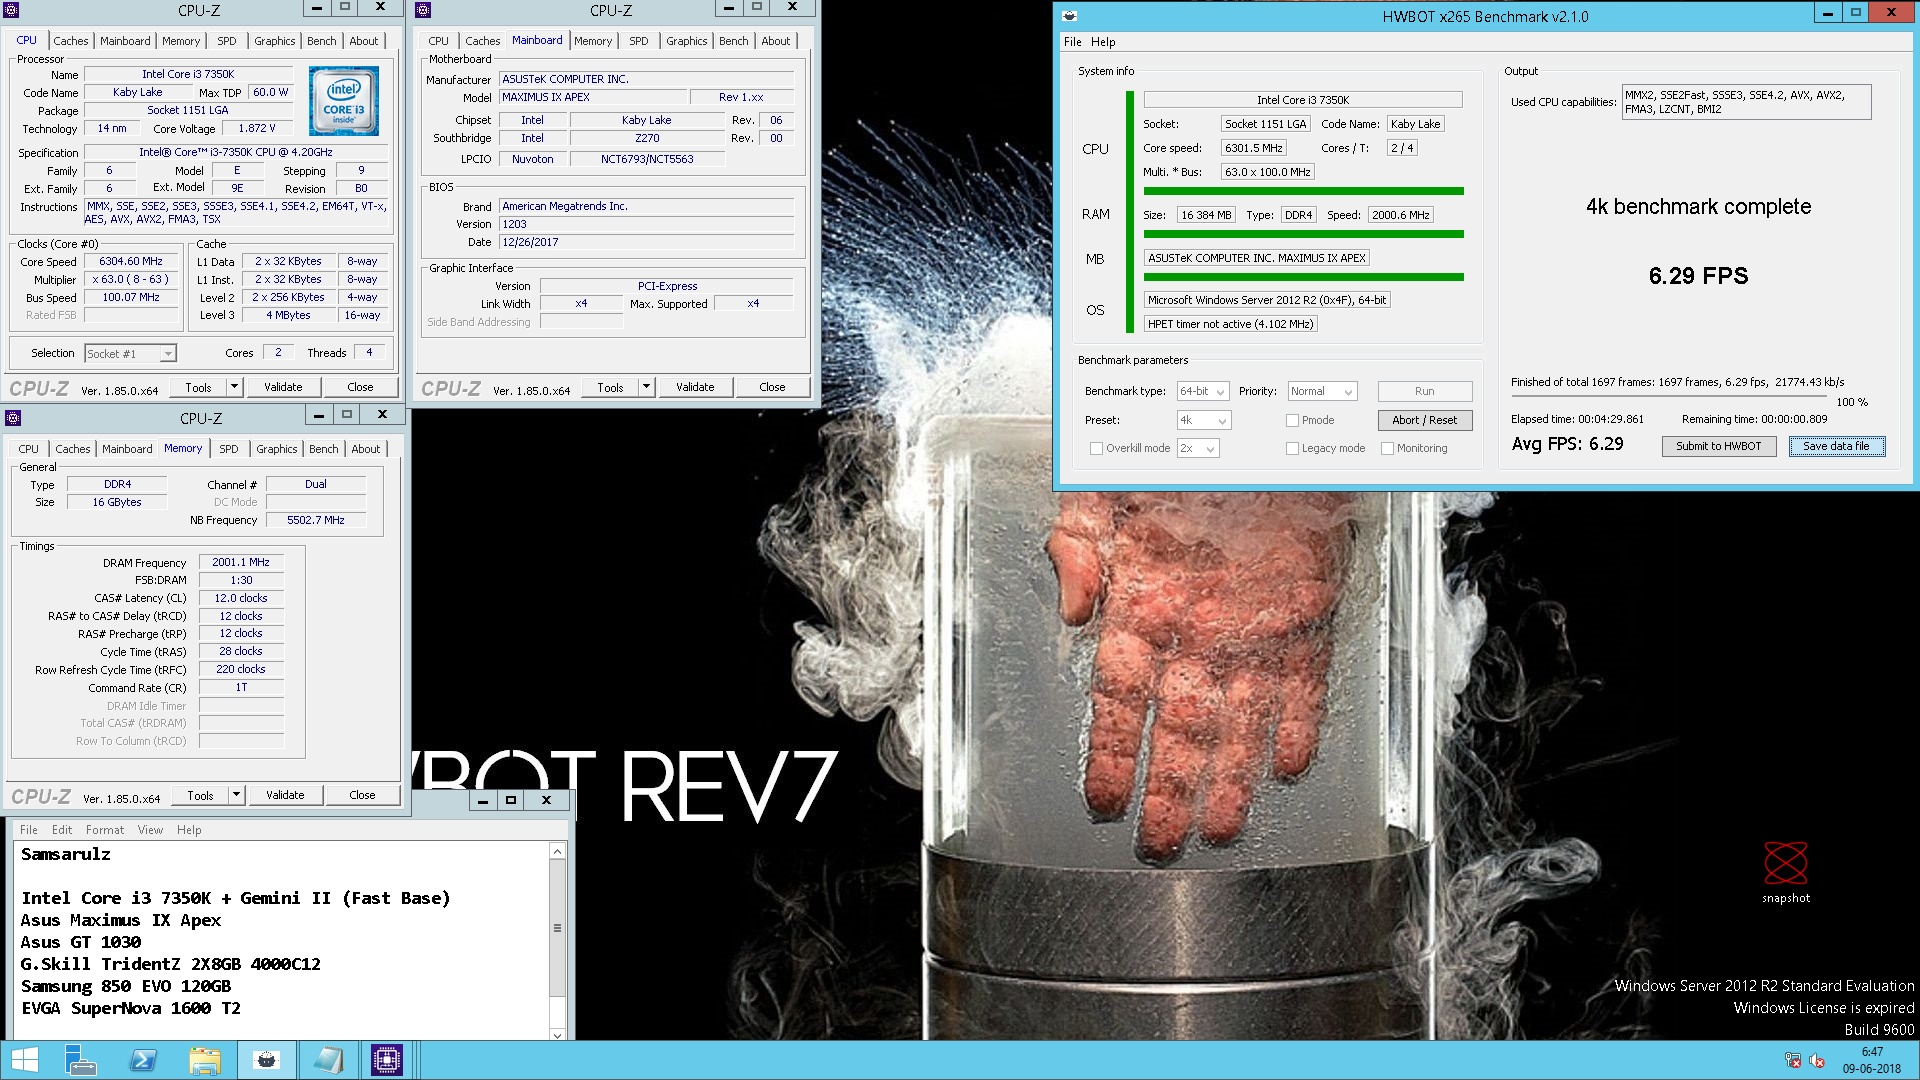The height and width of the screenshot is (1080, 1920).
Task: Open the Overkill 2x dropdown
Action: click(1198, 449)
